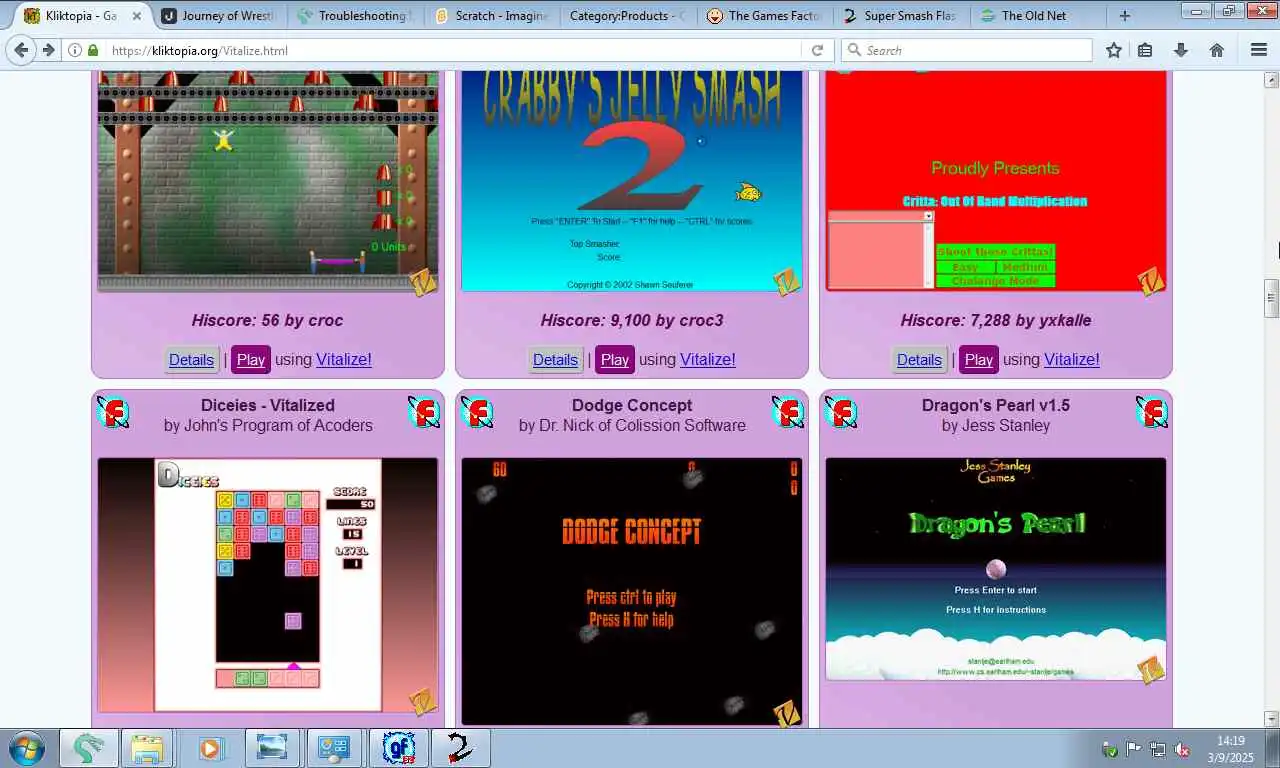Screen dimensions: 1280x768
Task: Click the Vitalize badge on the Dragon's Pearl screenshot
Action: click(x=1152, y=670)
